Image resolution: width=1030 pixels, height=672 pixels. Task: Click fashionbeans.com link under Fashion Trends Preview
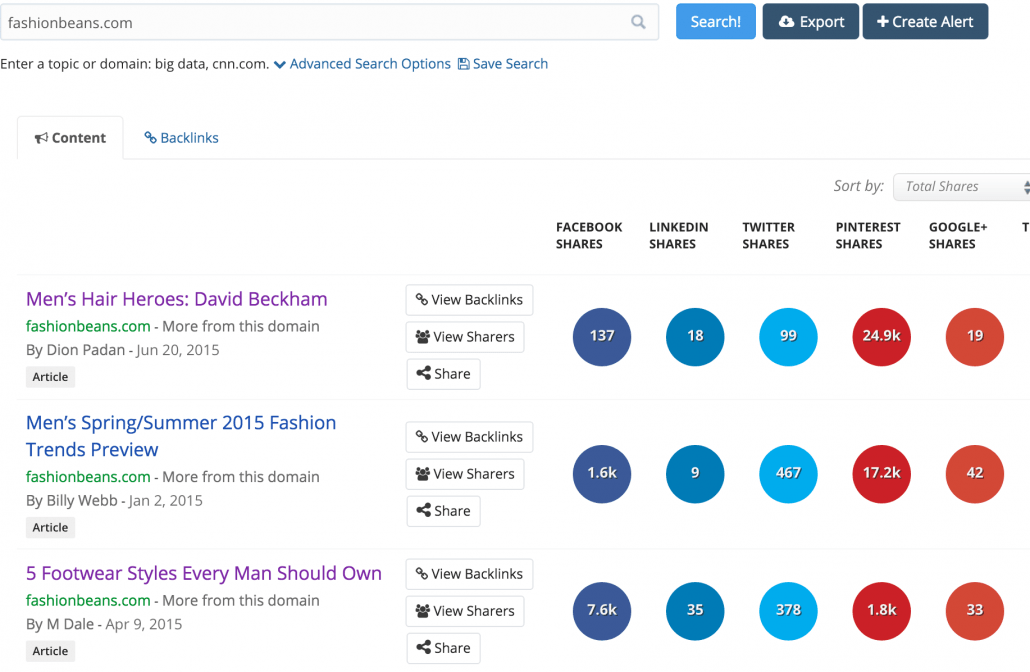pyautogui.click(x=88, y=477)
